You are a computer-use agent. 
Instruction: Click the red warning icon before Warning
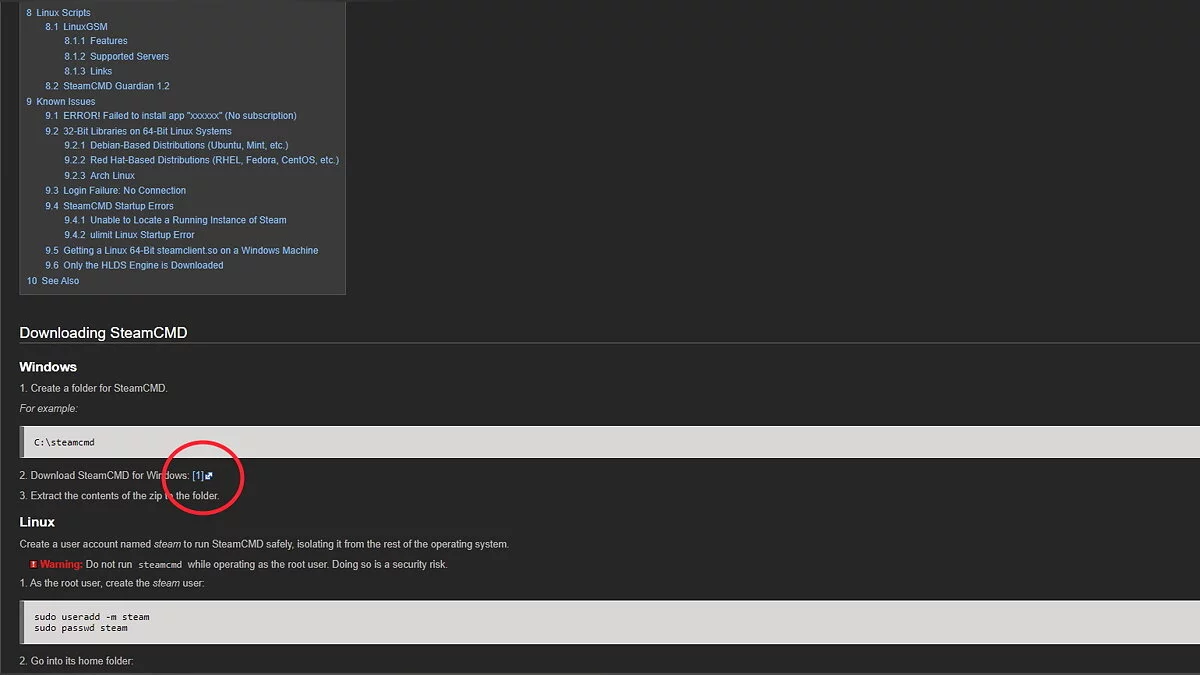33,565
